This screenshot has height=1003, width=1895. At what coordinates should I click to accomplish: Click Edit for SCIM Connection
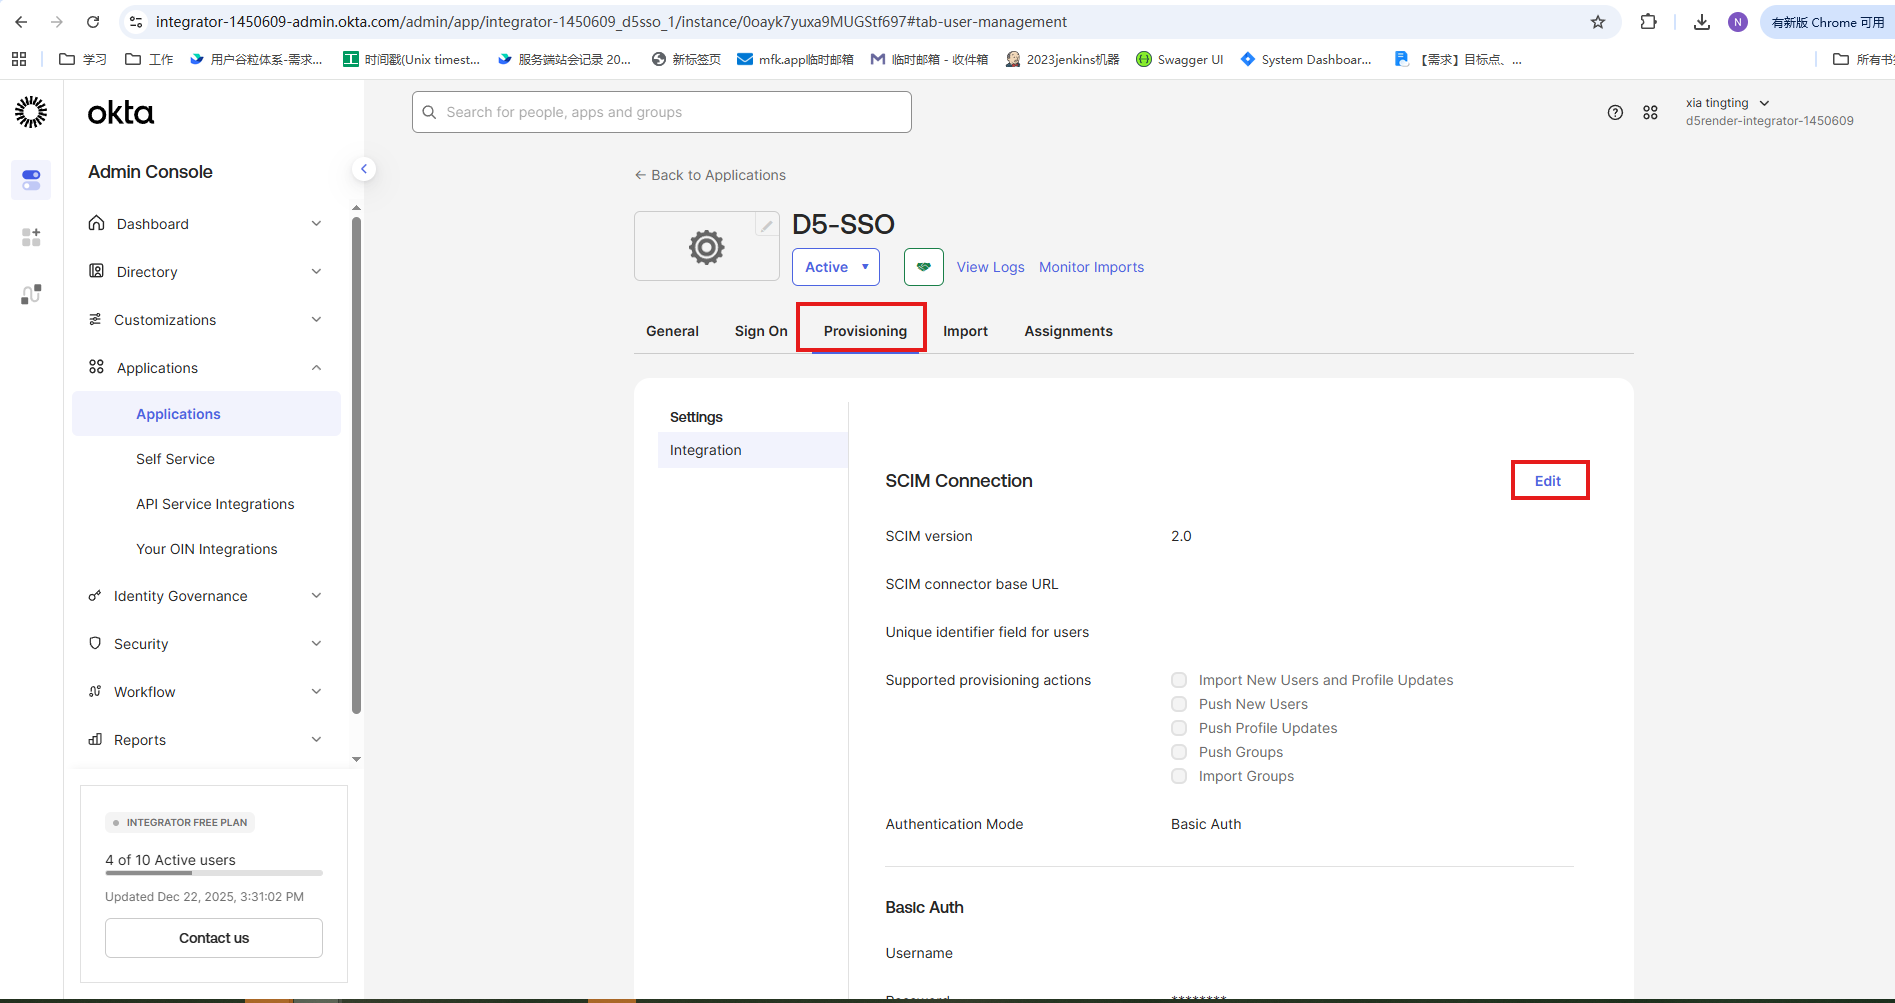[x=1548, y=481]
